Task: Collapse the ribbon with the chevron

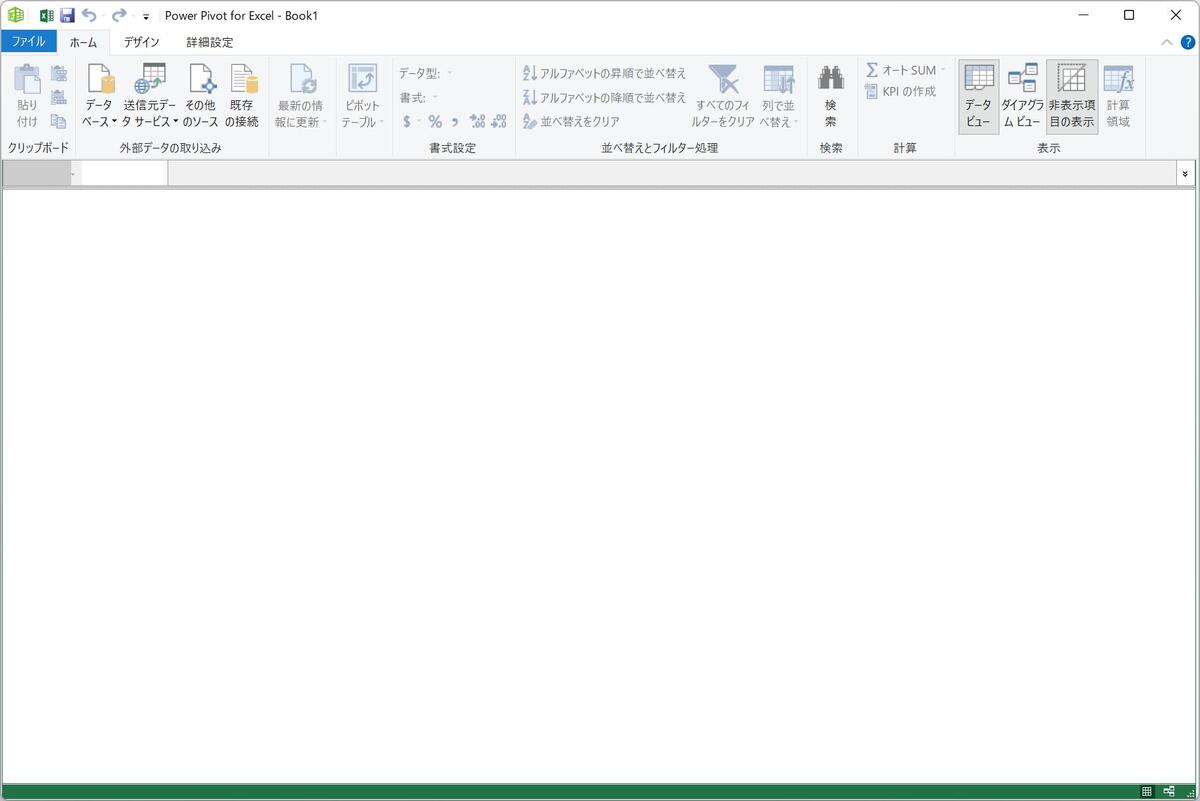Action: pos(1167,42)
